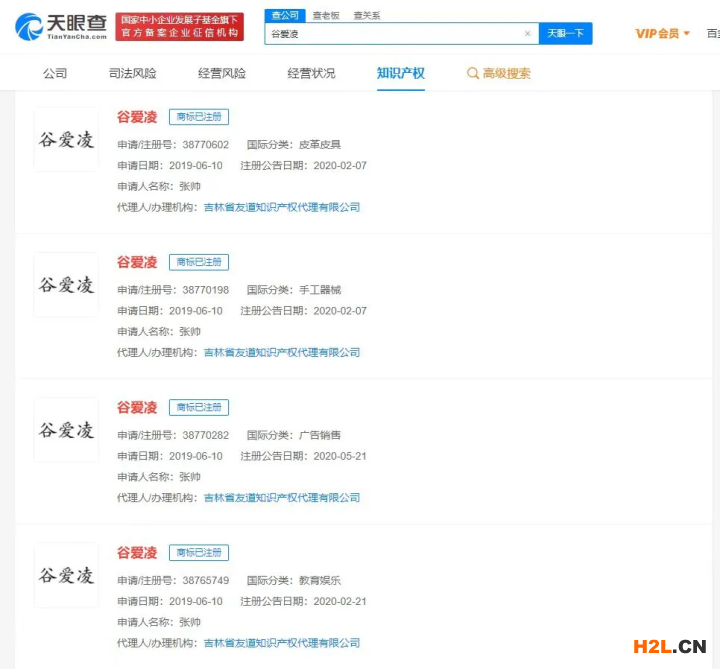Click the TianYanCha logo

60,27
